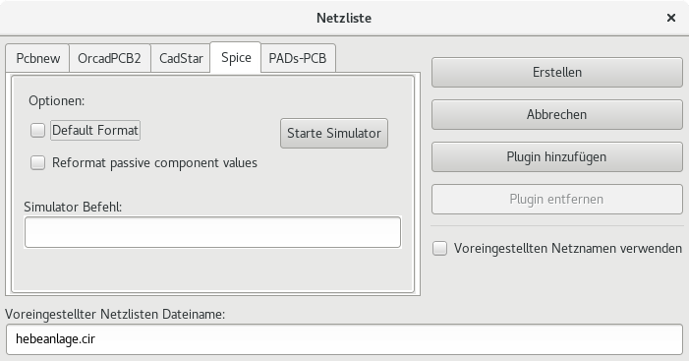Image resolution: width=689 pixels, height=361 pixels.
Task: Switch to the PADs-PCB tab
Action: point(297,58)
